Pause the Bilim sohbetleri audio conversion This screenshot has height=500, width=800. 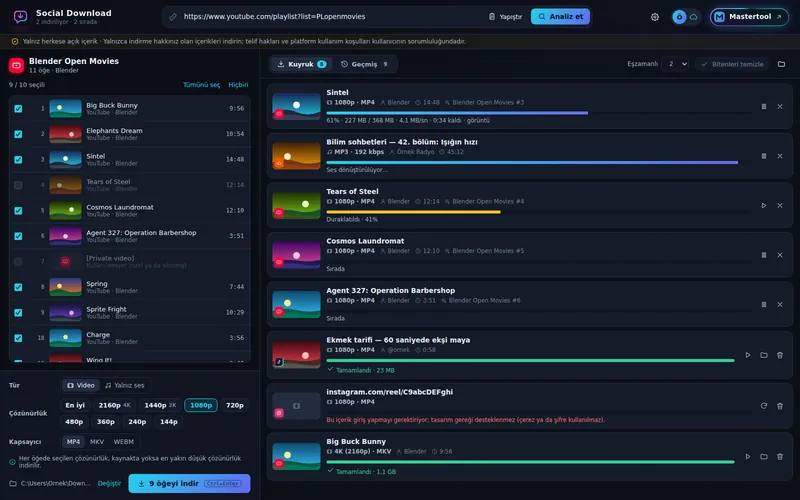point(764,156)
